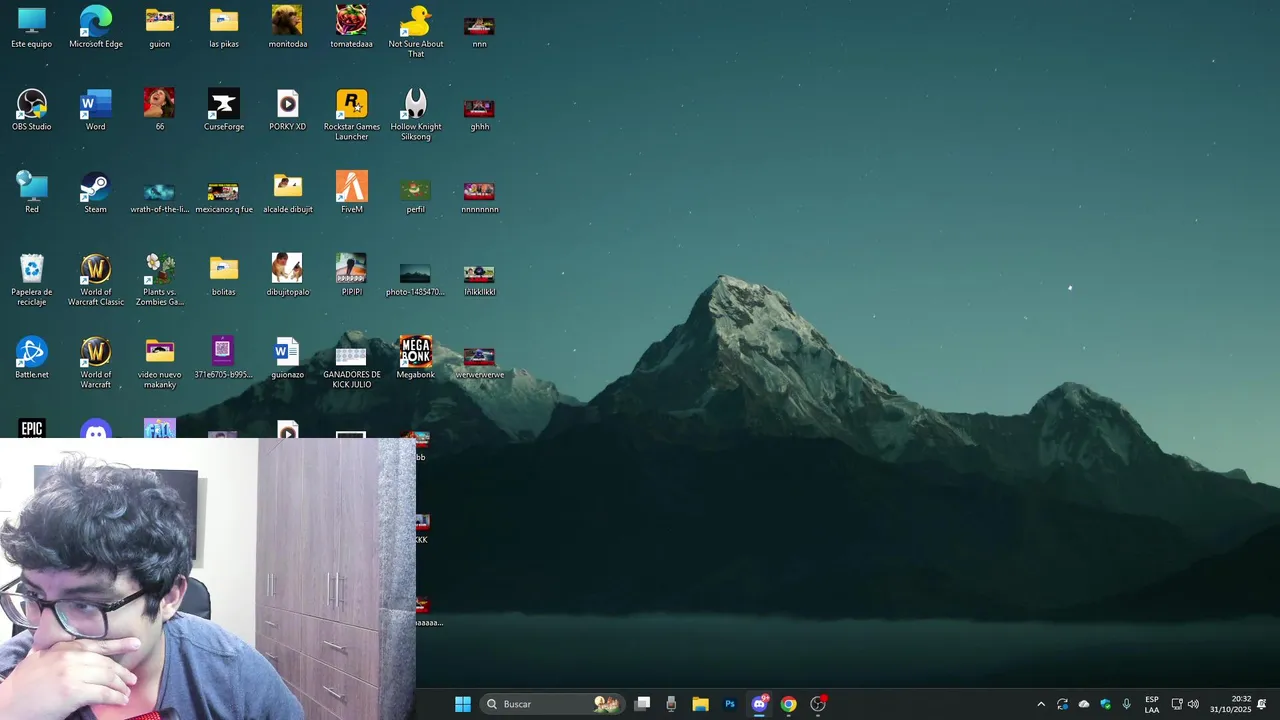
Task: Launch the FiveM shortcut
Action: 352,193
